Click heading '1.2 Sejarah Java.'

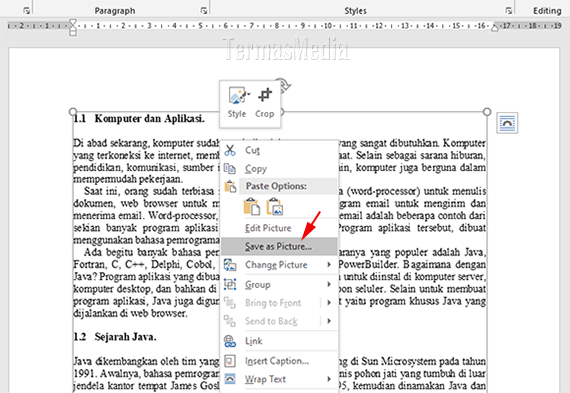[115, 337]
